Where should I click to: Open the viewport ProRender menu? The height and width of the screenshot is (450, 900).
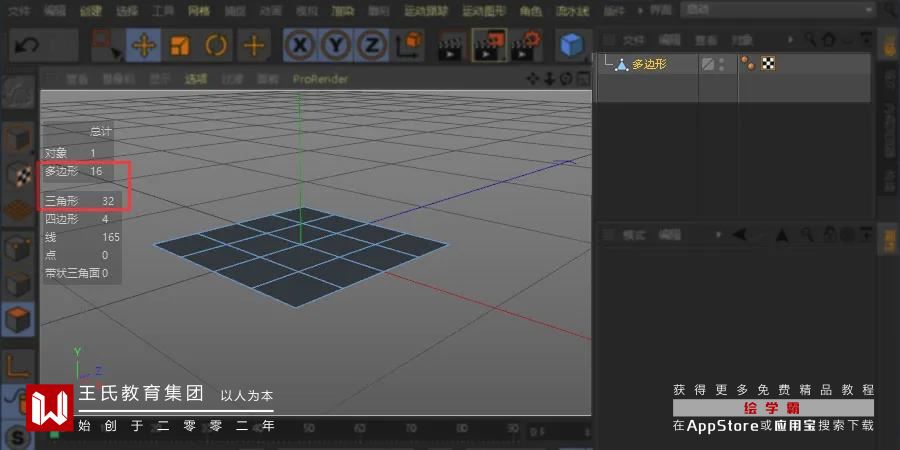320,79
